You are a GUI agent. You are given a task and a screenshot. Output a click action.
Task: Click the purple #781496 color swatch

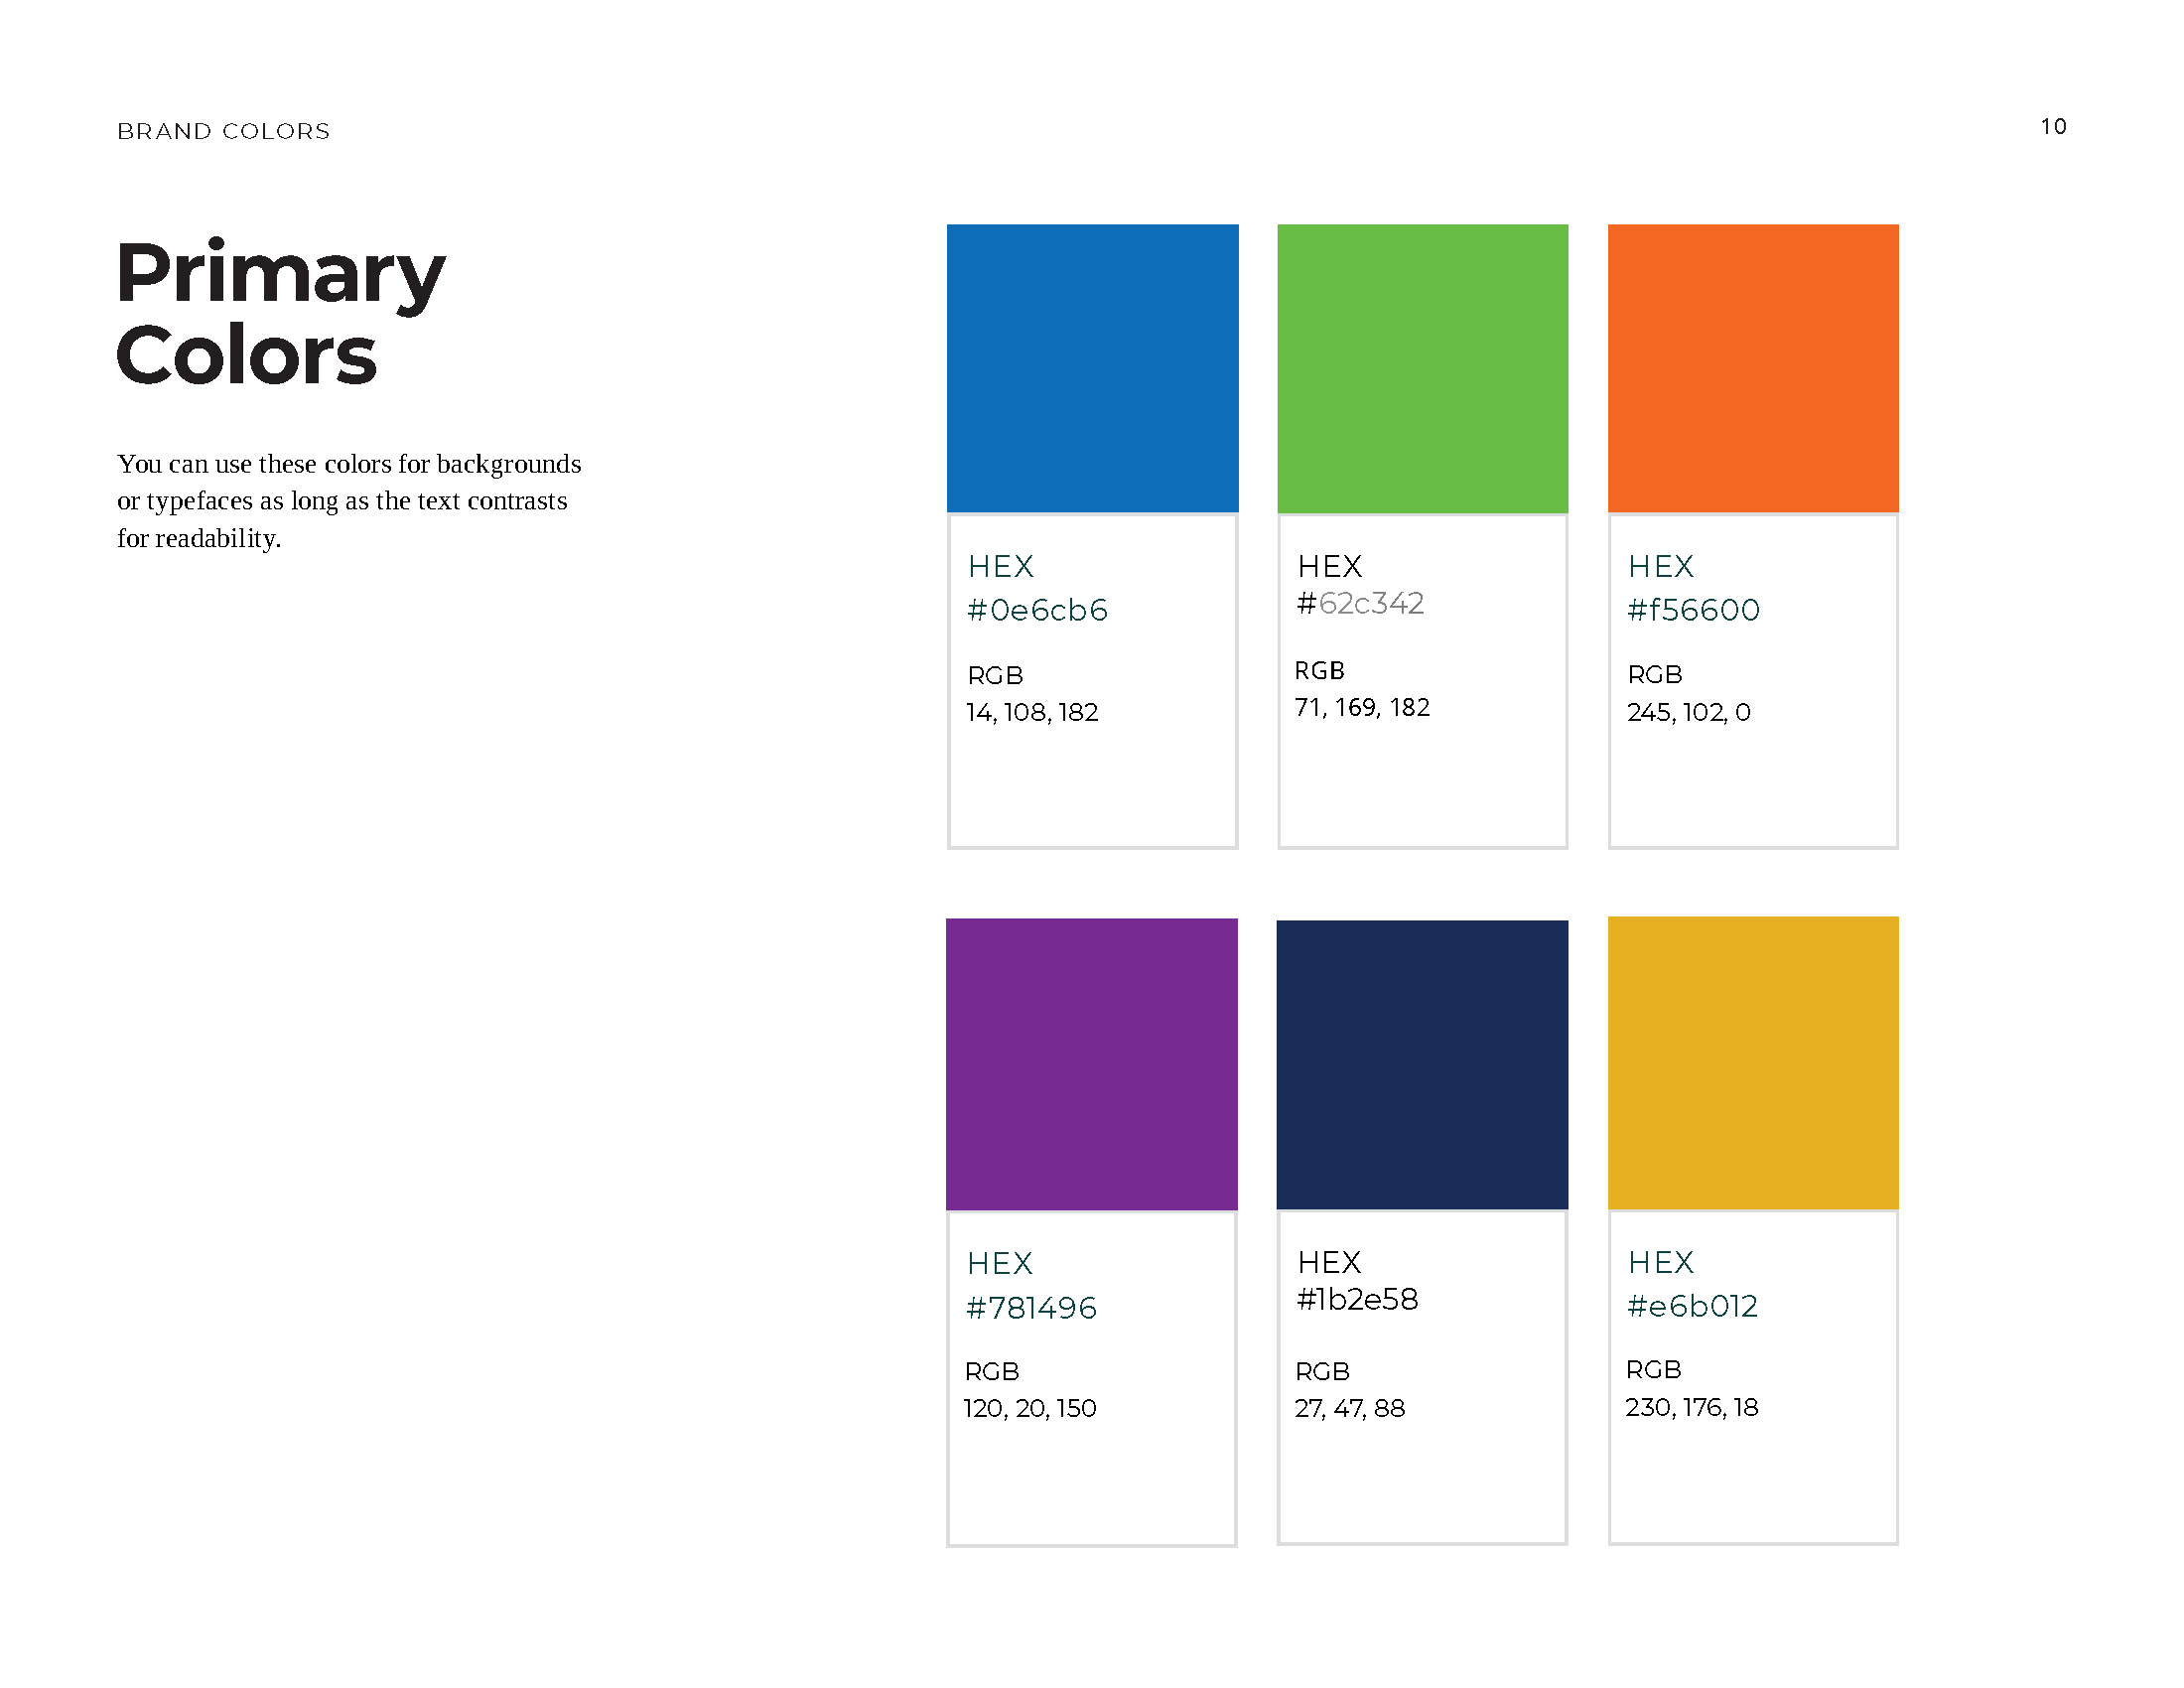coord(1091,1064)
